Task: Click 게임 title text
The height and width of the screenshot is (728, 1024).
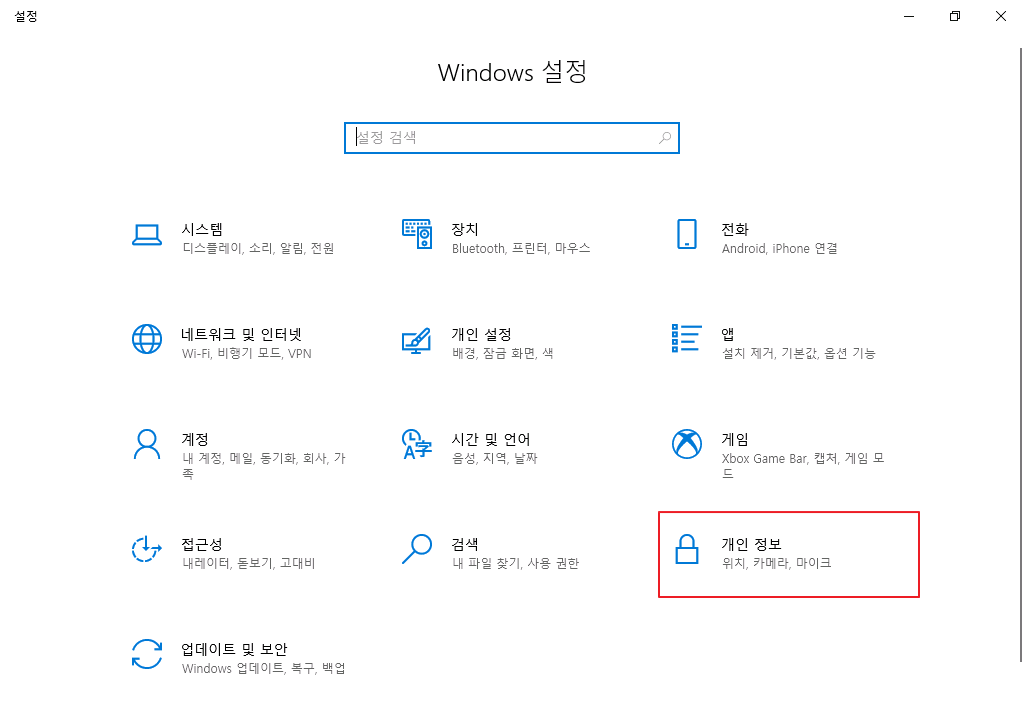Action: click(x=735, y=439)
